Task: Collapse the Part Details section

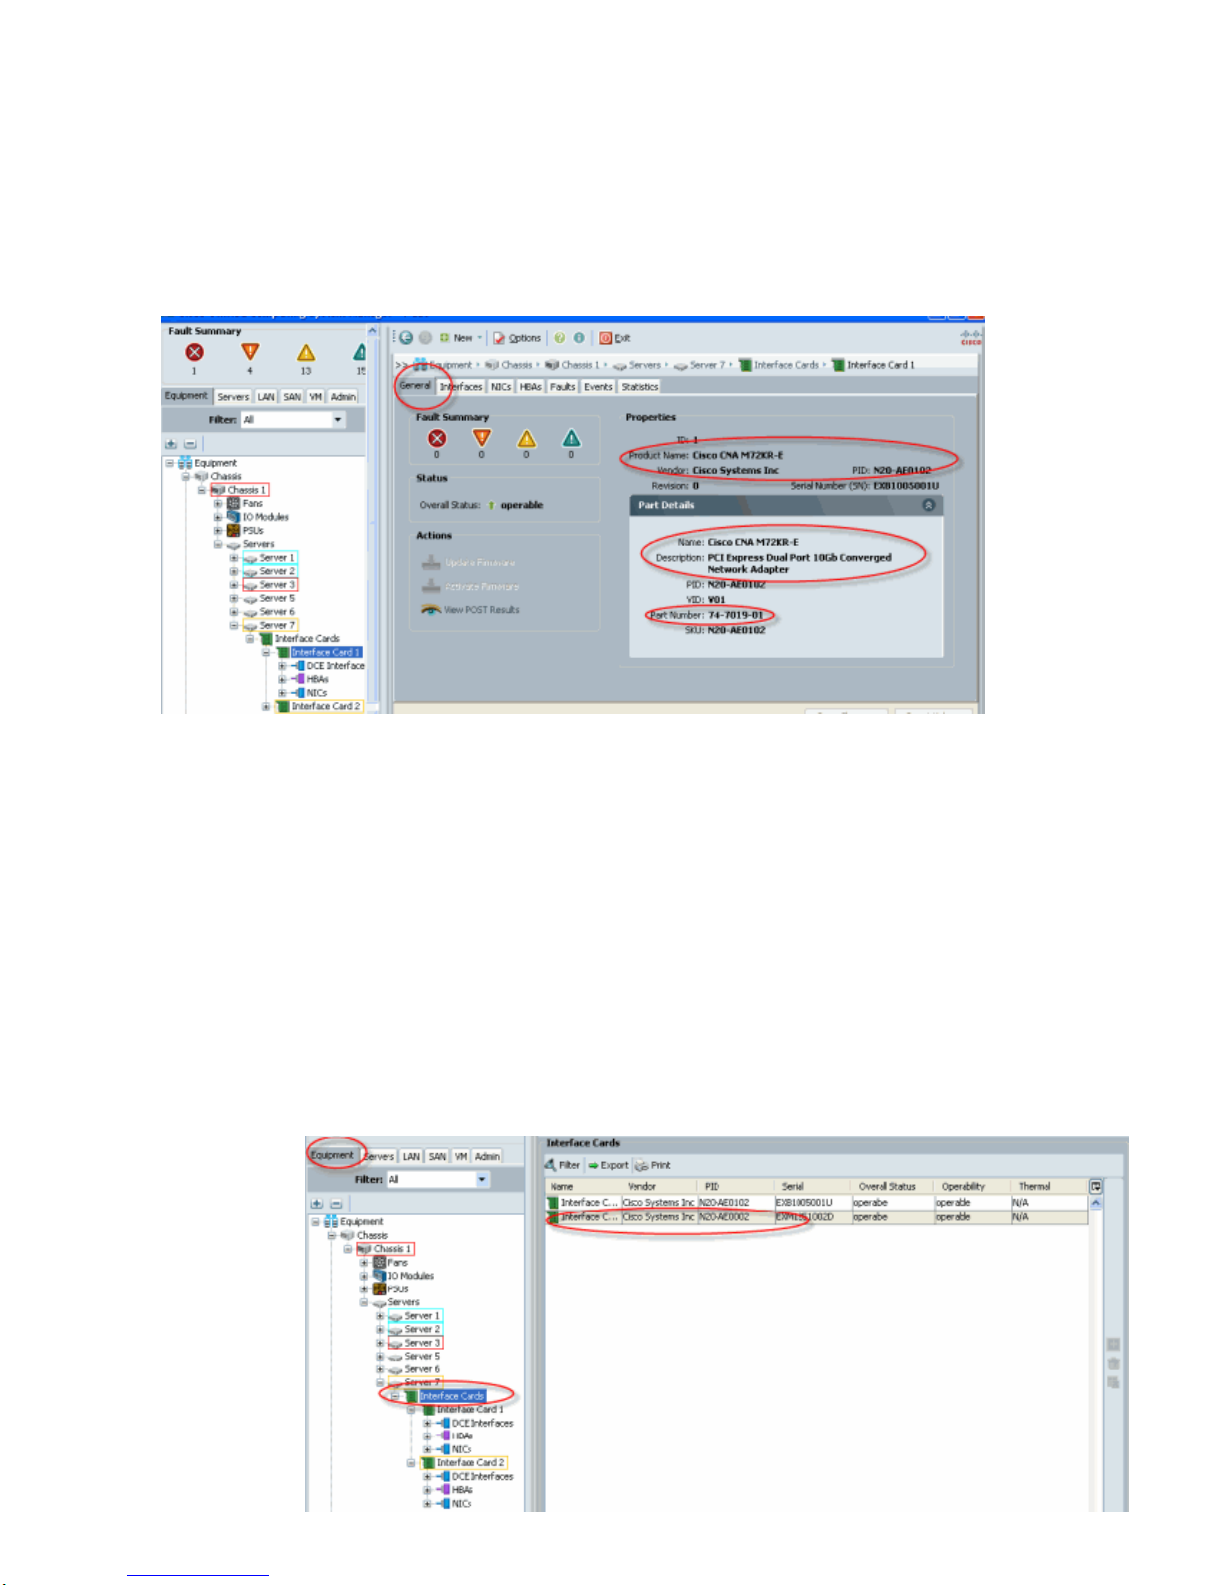Action: click(928, 505)
